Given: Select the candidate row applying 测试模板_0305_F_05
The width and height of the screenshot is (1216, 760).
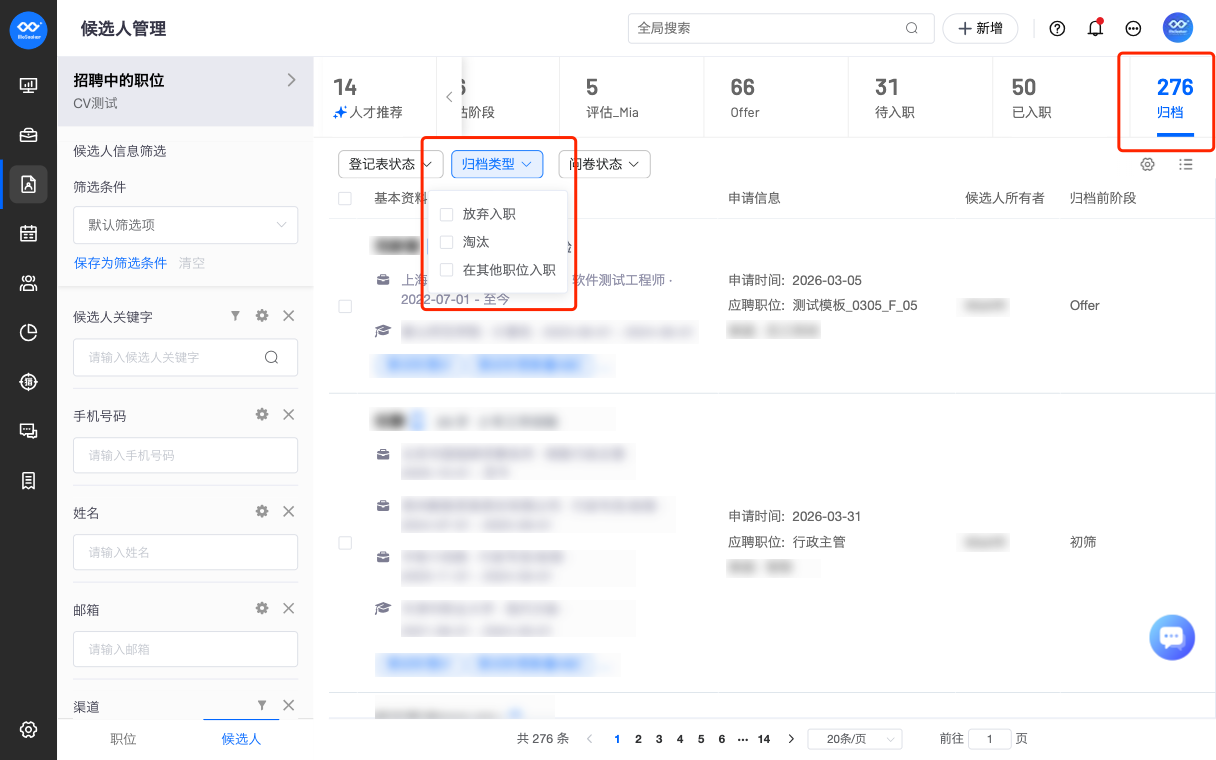Looking at the screenshot, I should [x=345, y=306].
